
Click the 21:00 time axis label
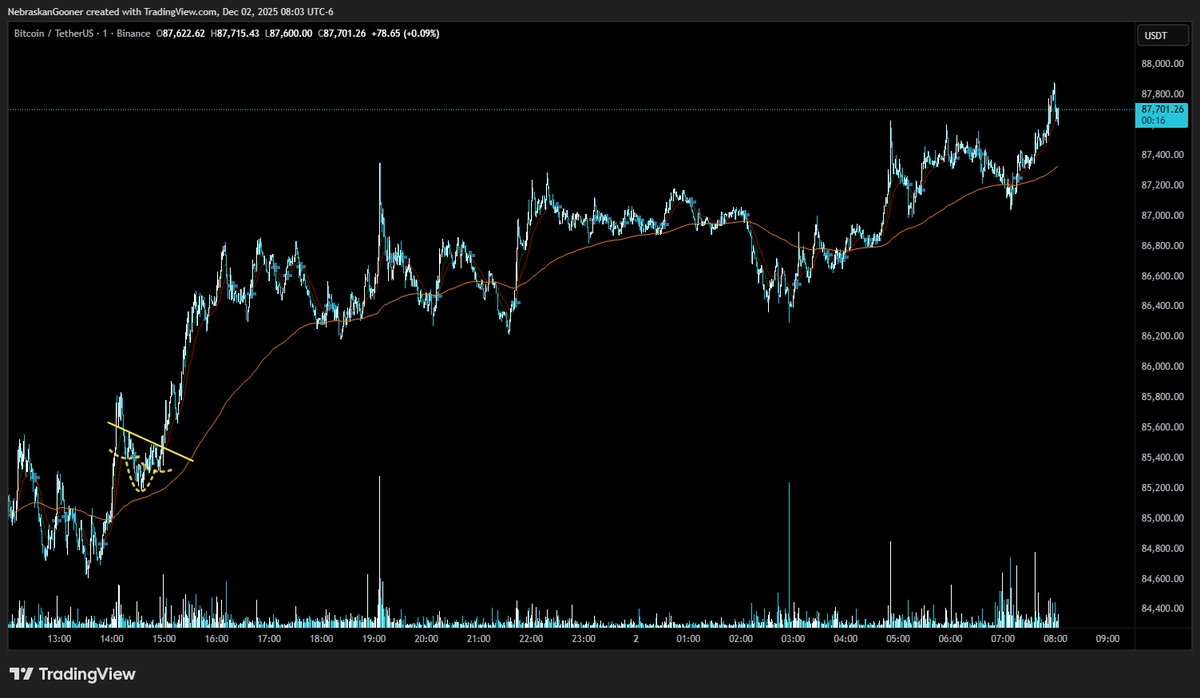coord(478,638)
